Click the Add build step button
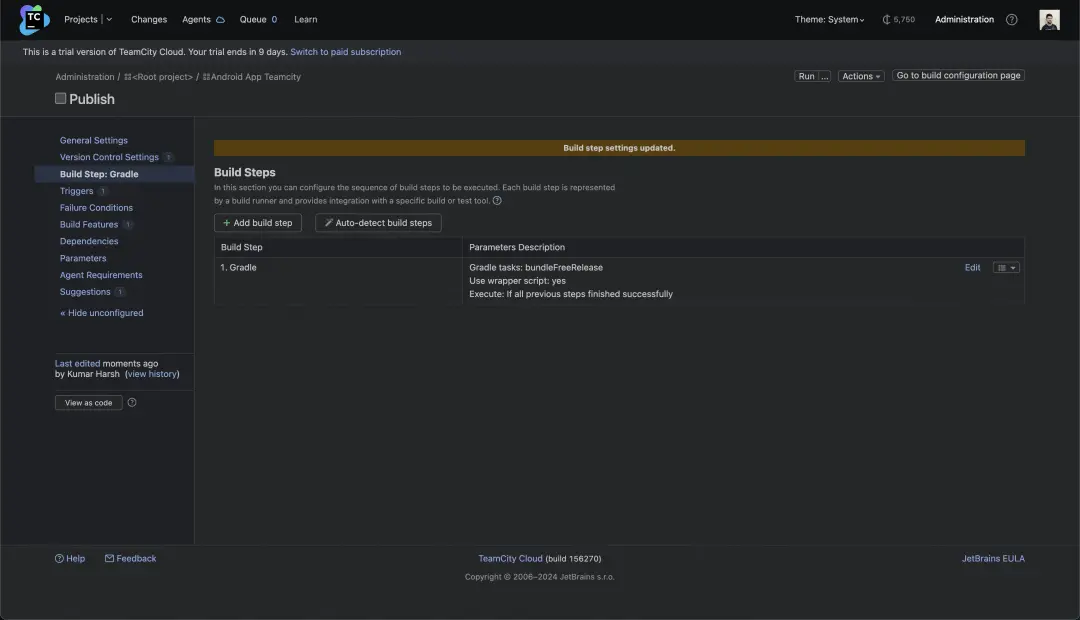This screenshot has height=620, width=1080. pyautogui.click(x=258, y=223)
